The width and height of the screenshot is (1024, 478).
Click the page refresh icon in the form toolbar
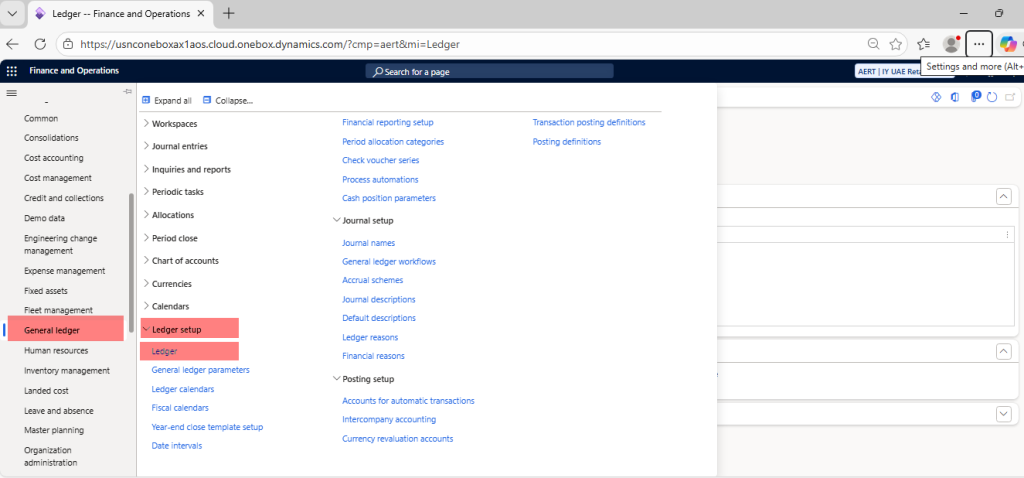pos(992,97)
